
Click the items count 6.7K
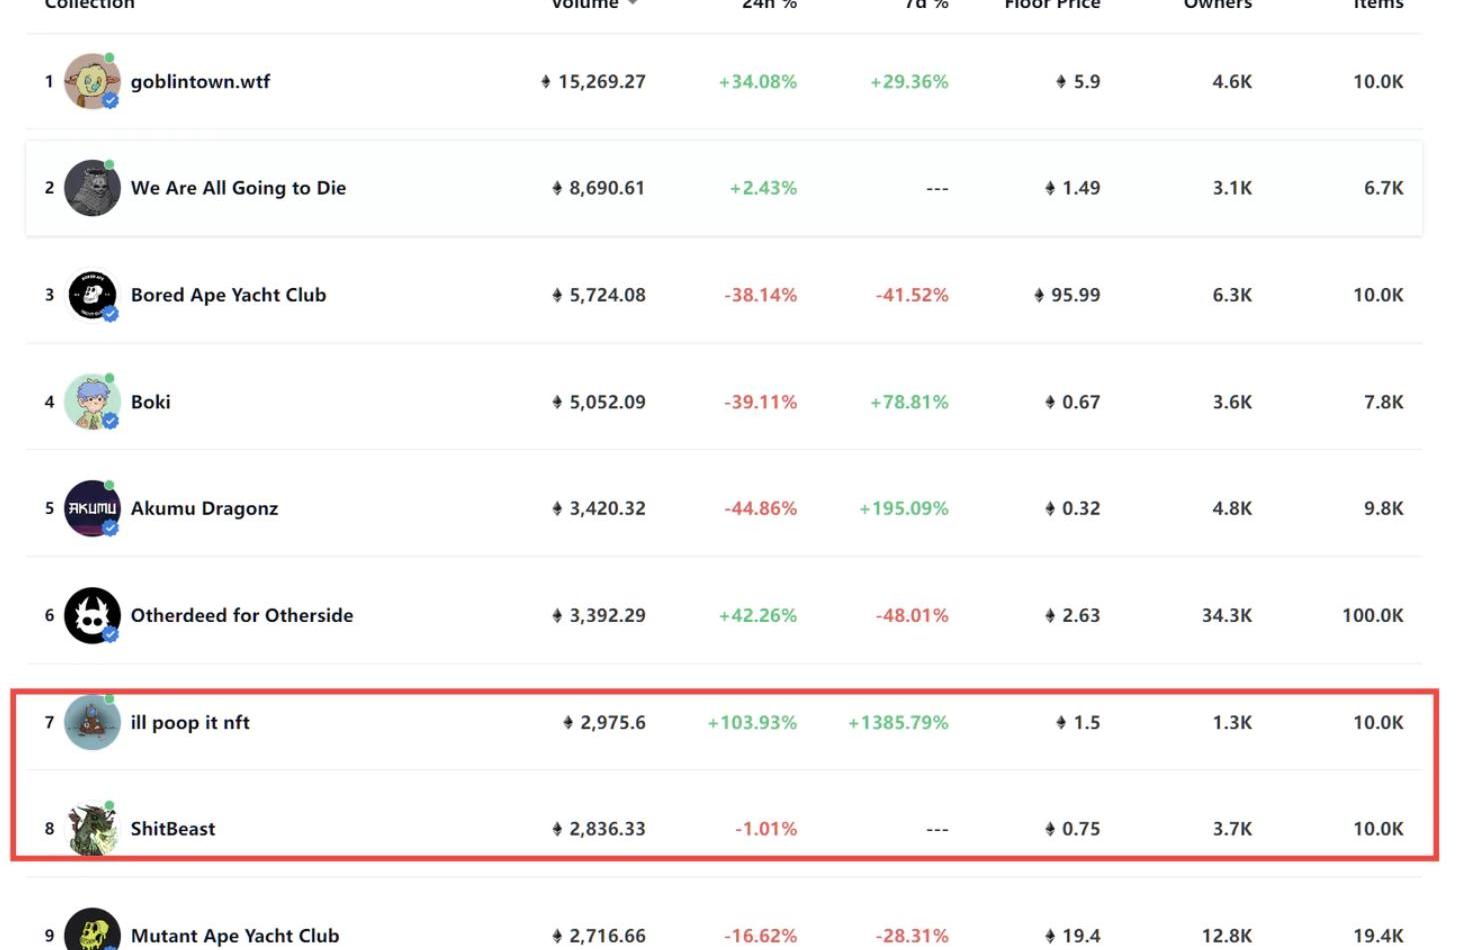(x=1384, y=188)
